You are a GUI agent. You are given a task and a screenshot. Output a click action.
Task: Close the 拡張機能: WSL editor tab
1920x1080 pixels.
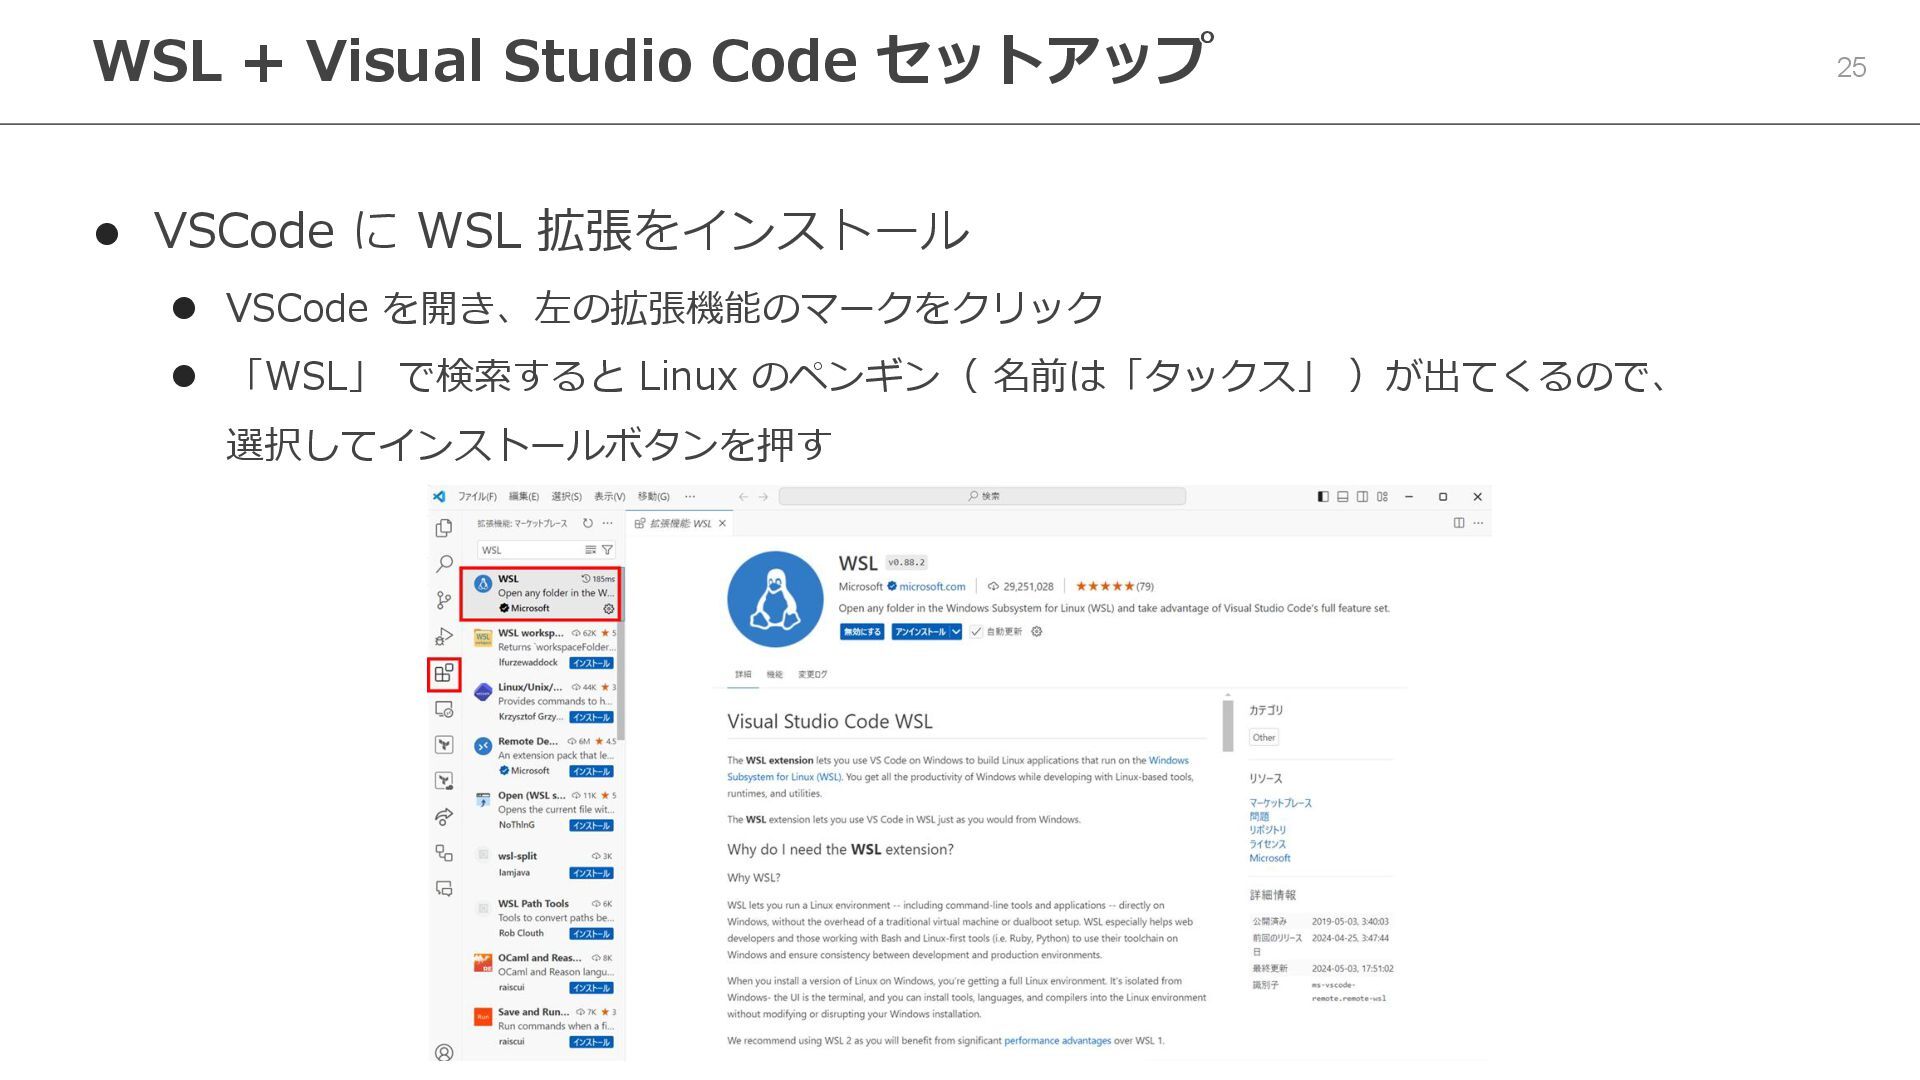coord(722,523)
